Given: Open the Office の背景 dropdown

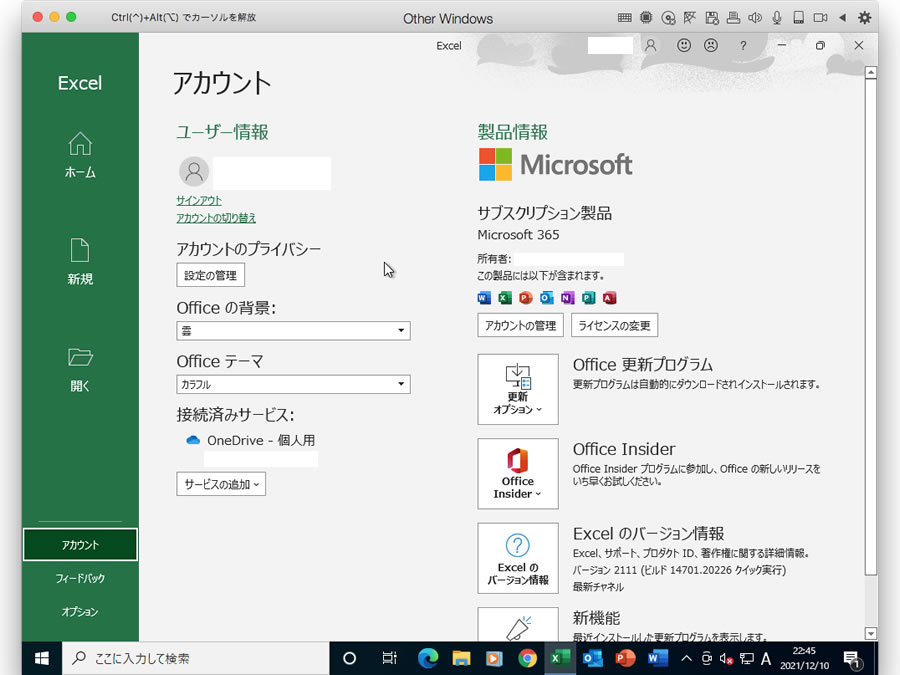Looking at the screenshot, I should click(x=293, y=331).
